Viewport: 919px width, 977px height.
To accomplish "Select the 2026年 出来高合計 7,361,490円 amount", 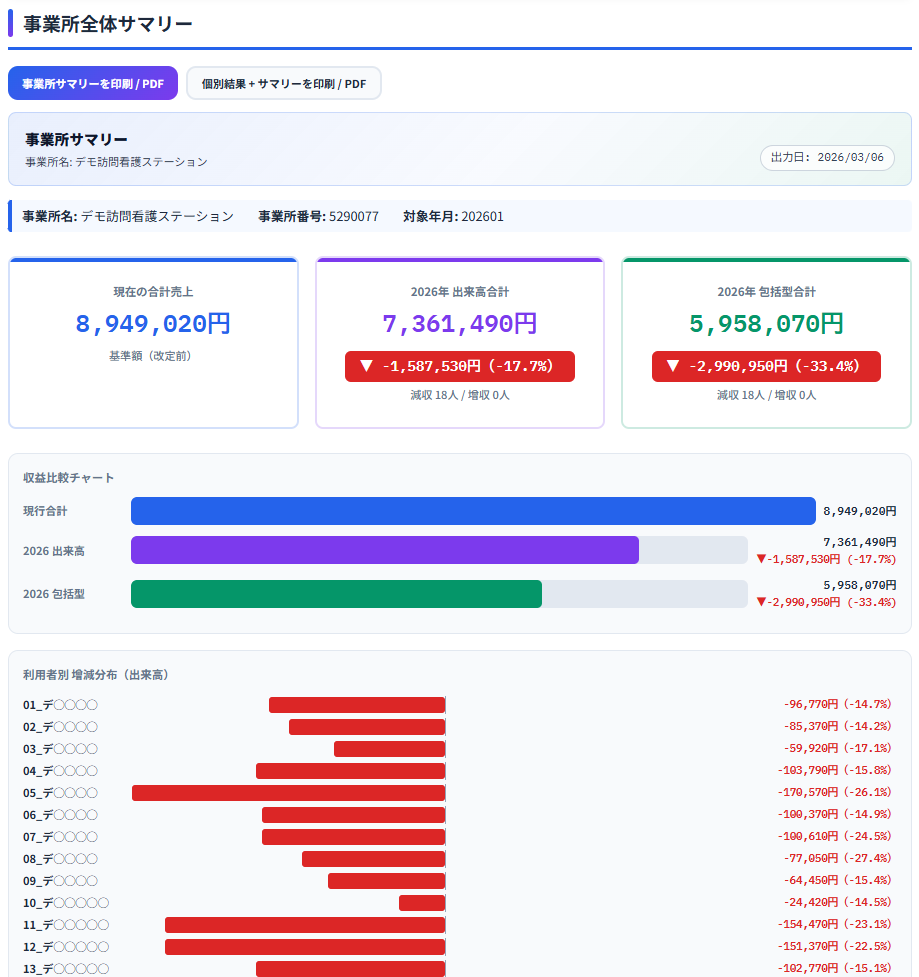I will pyautogui.click(x=459, y=324).
